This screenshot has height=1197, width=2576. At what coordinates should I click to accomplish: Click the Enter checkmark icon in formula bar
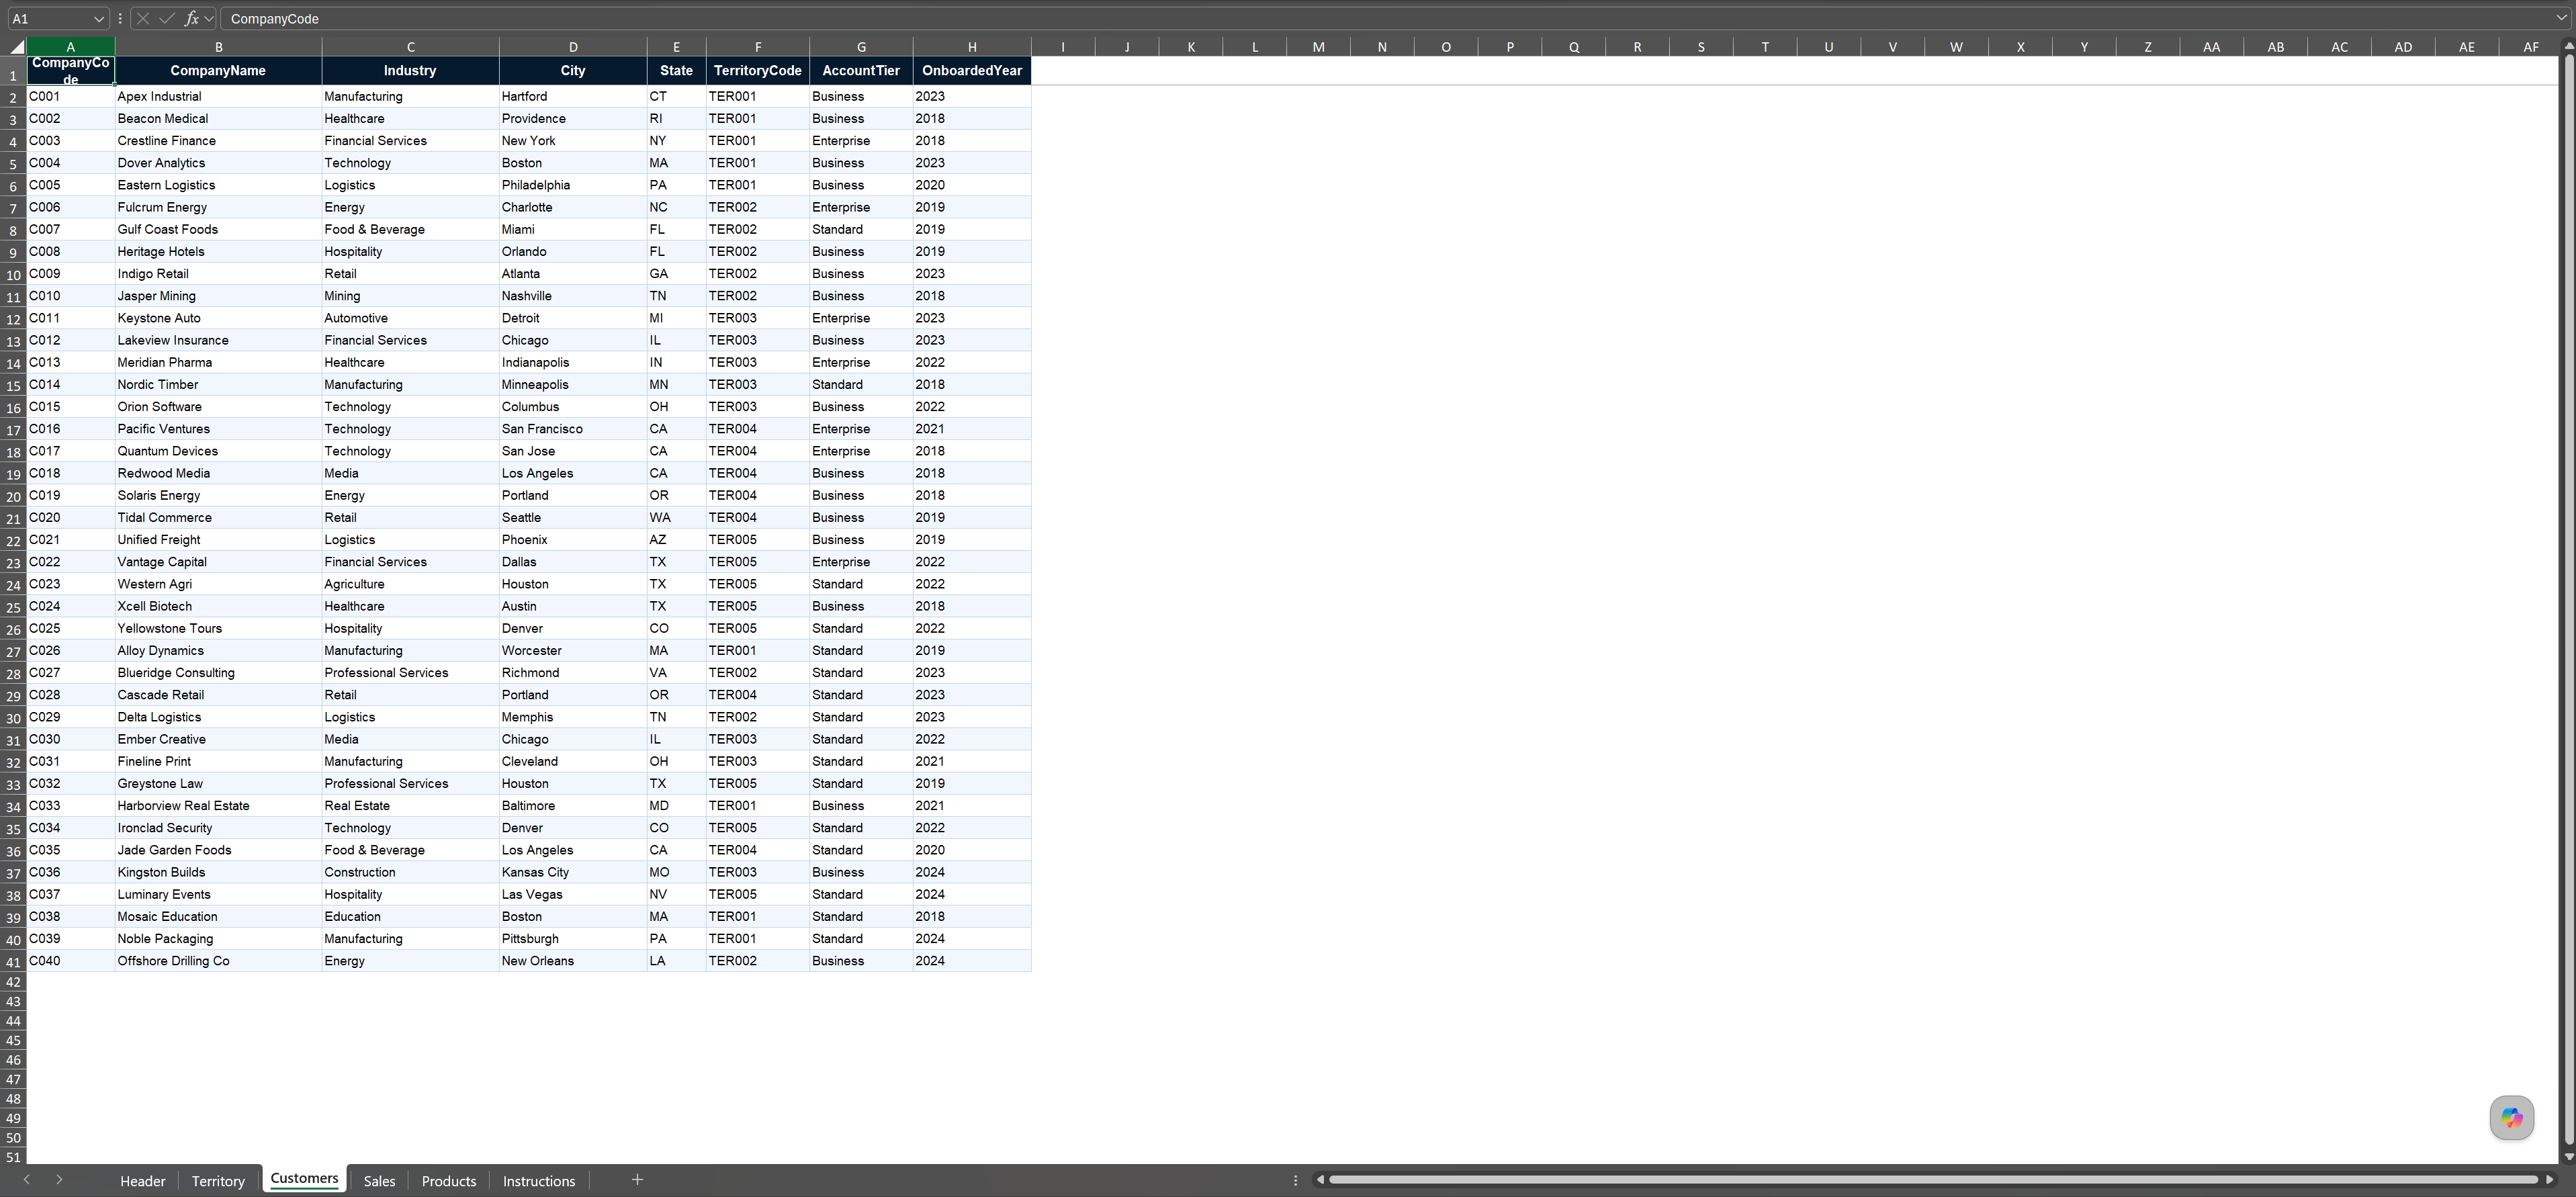pyautogui.click(x=166, y=19)
